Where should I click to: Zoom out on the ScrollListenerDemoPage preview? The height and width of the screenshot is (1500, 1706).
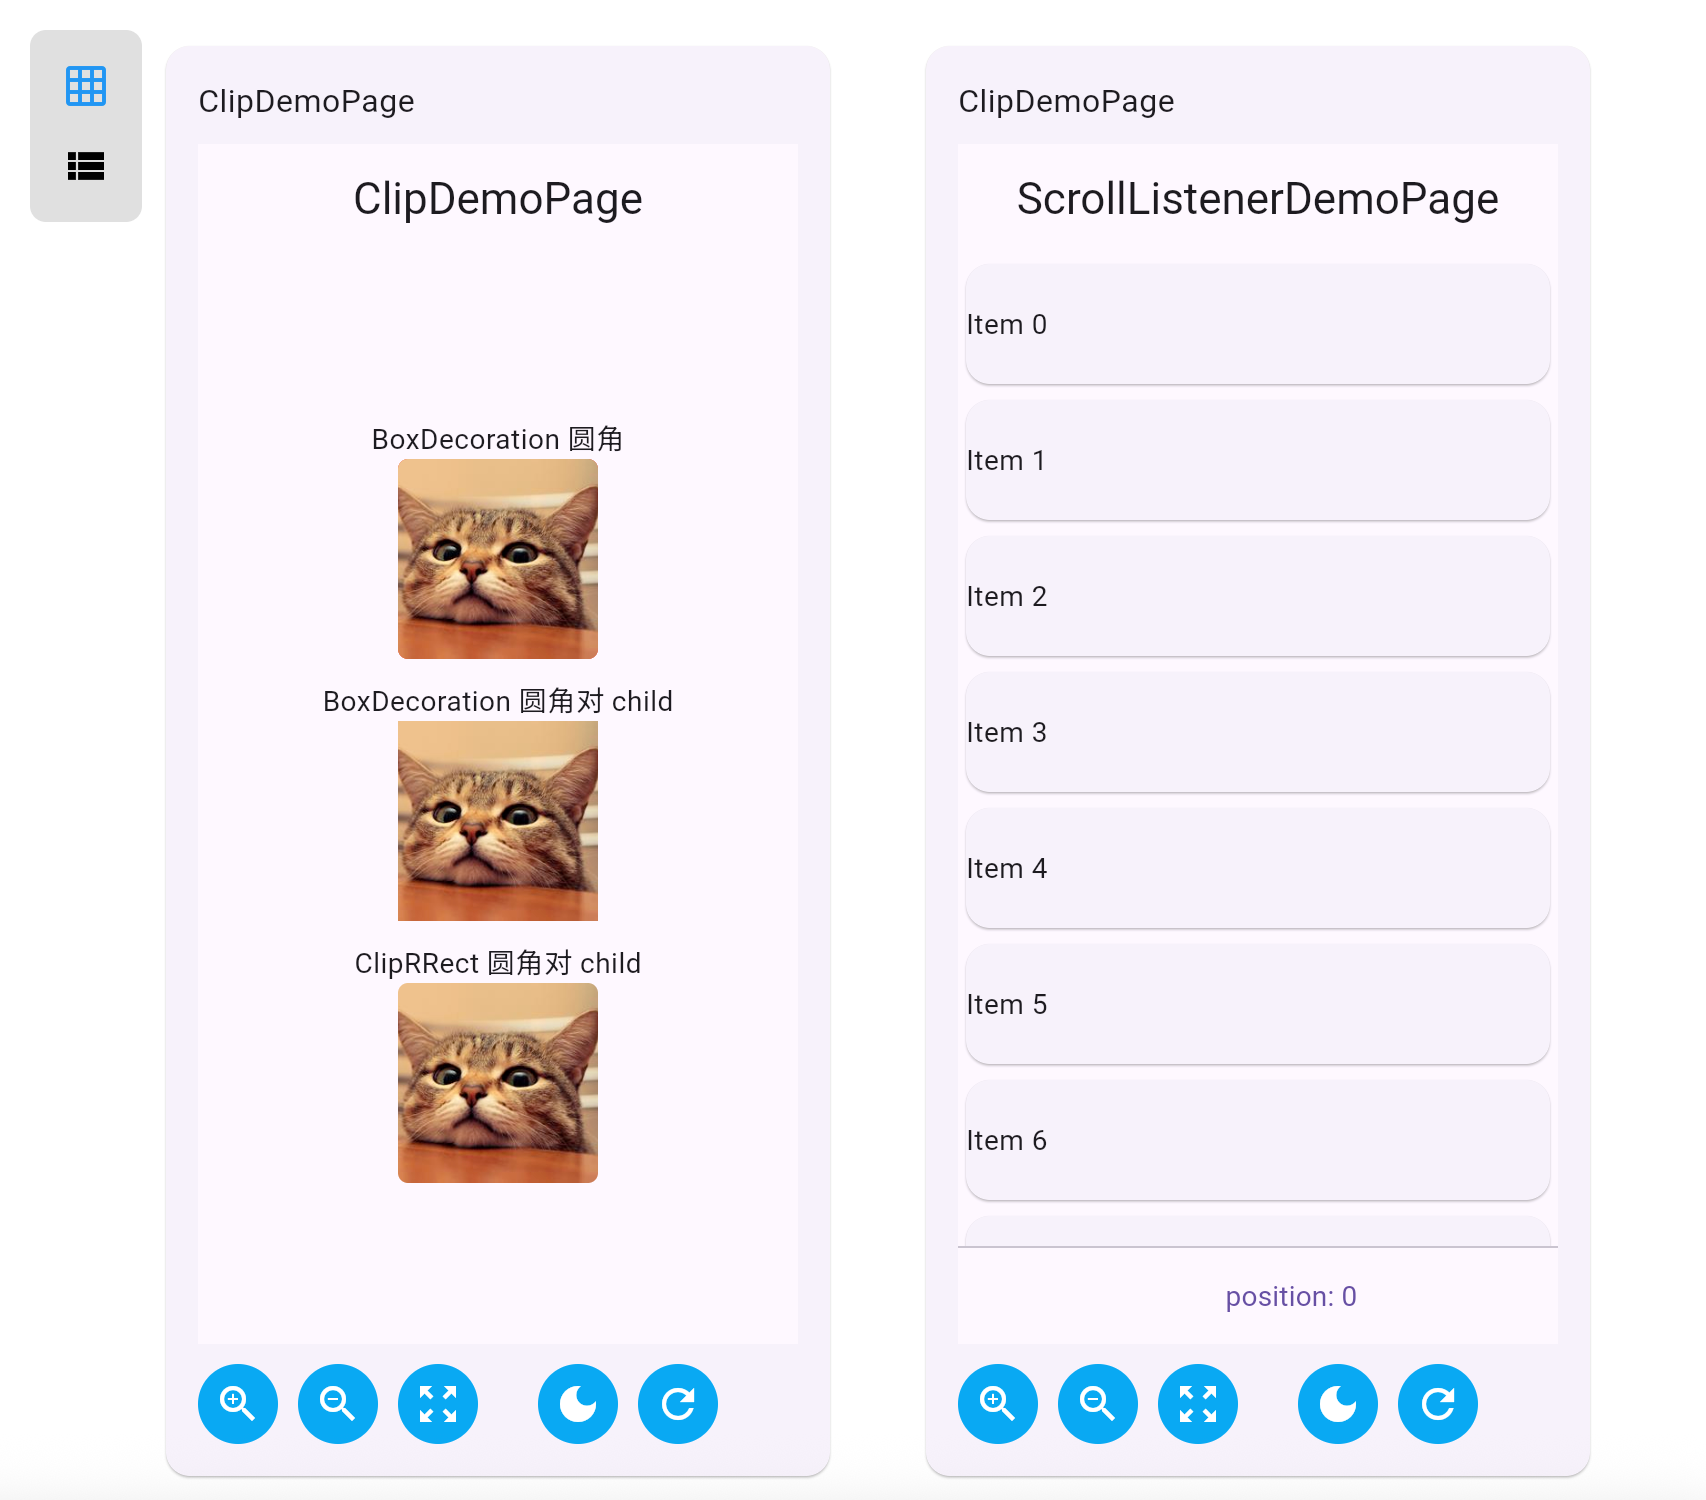click(1098, 1404)
